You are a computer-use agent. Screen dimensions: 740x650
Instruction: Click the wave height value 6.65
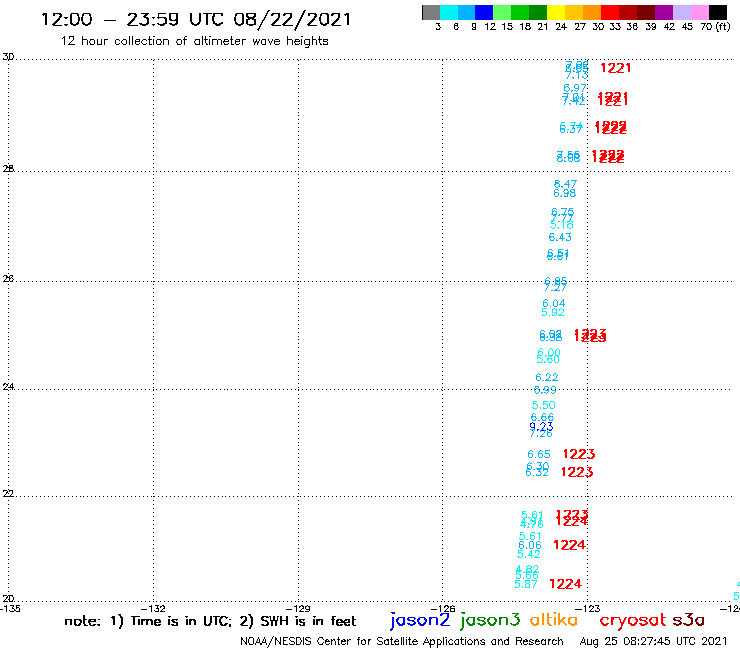(539, 454)
